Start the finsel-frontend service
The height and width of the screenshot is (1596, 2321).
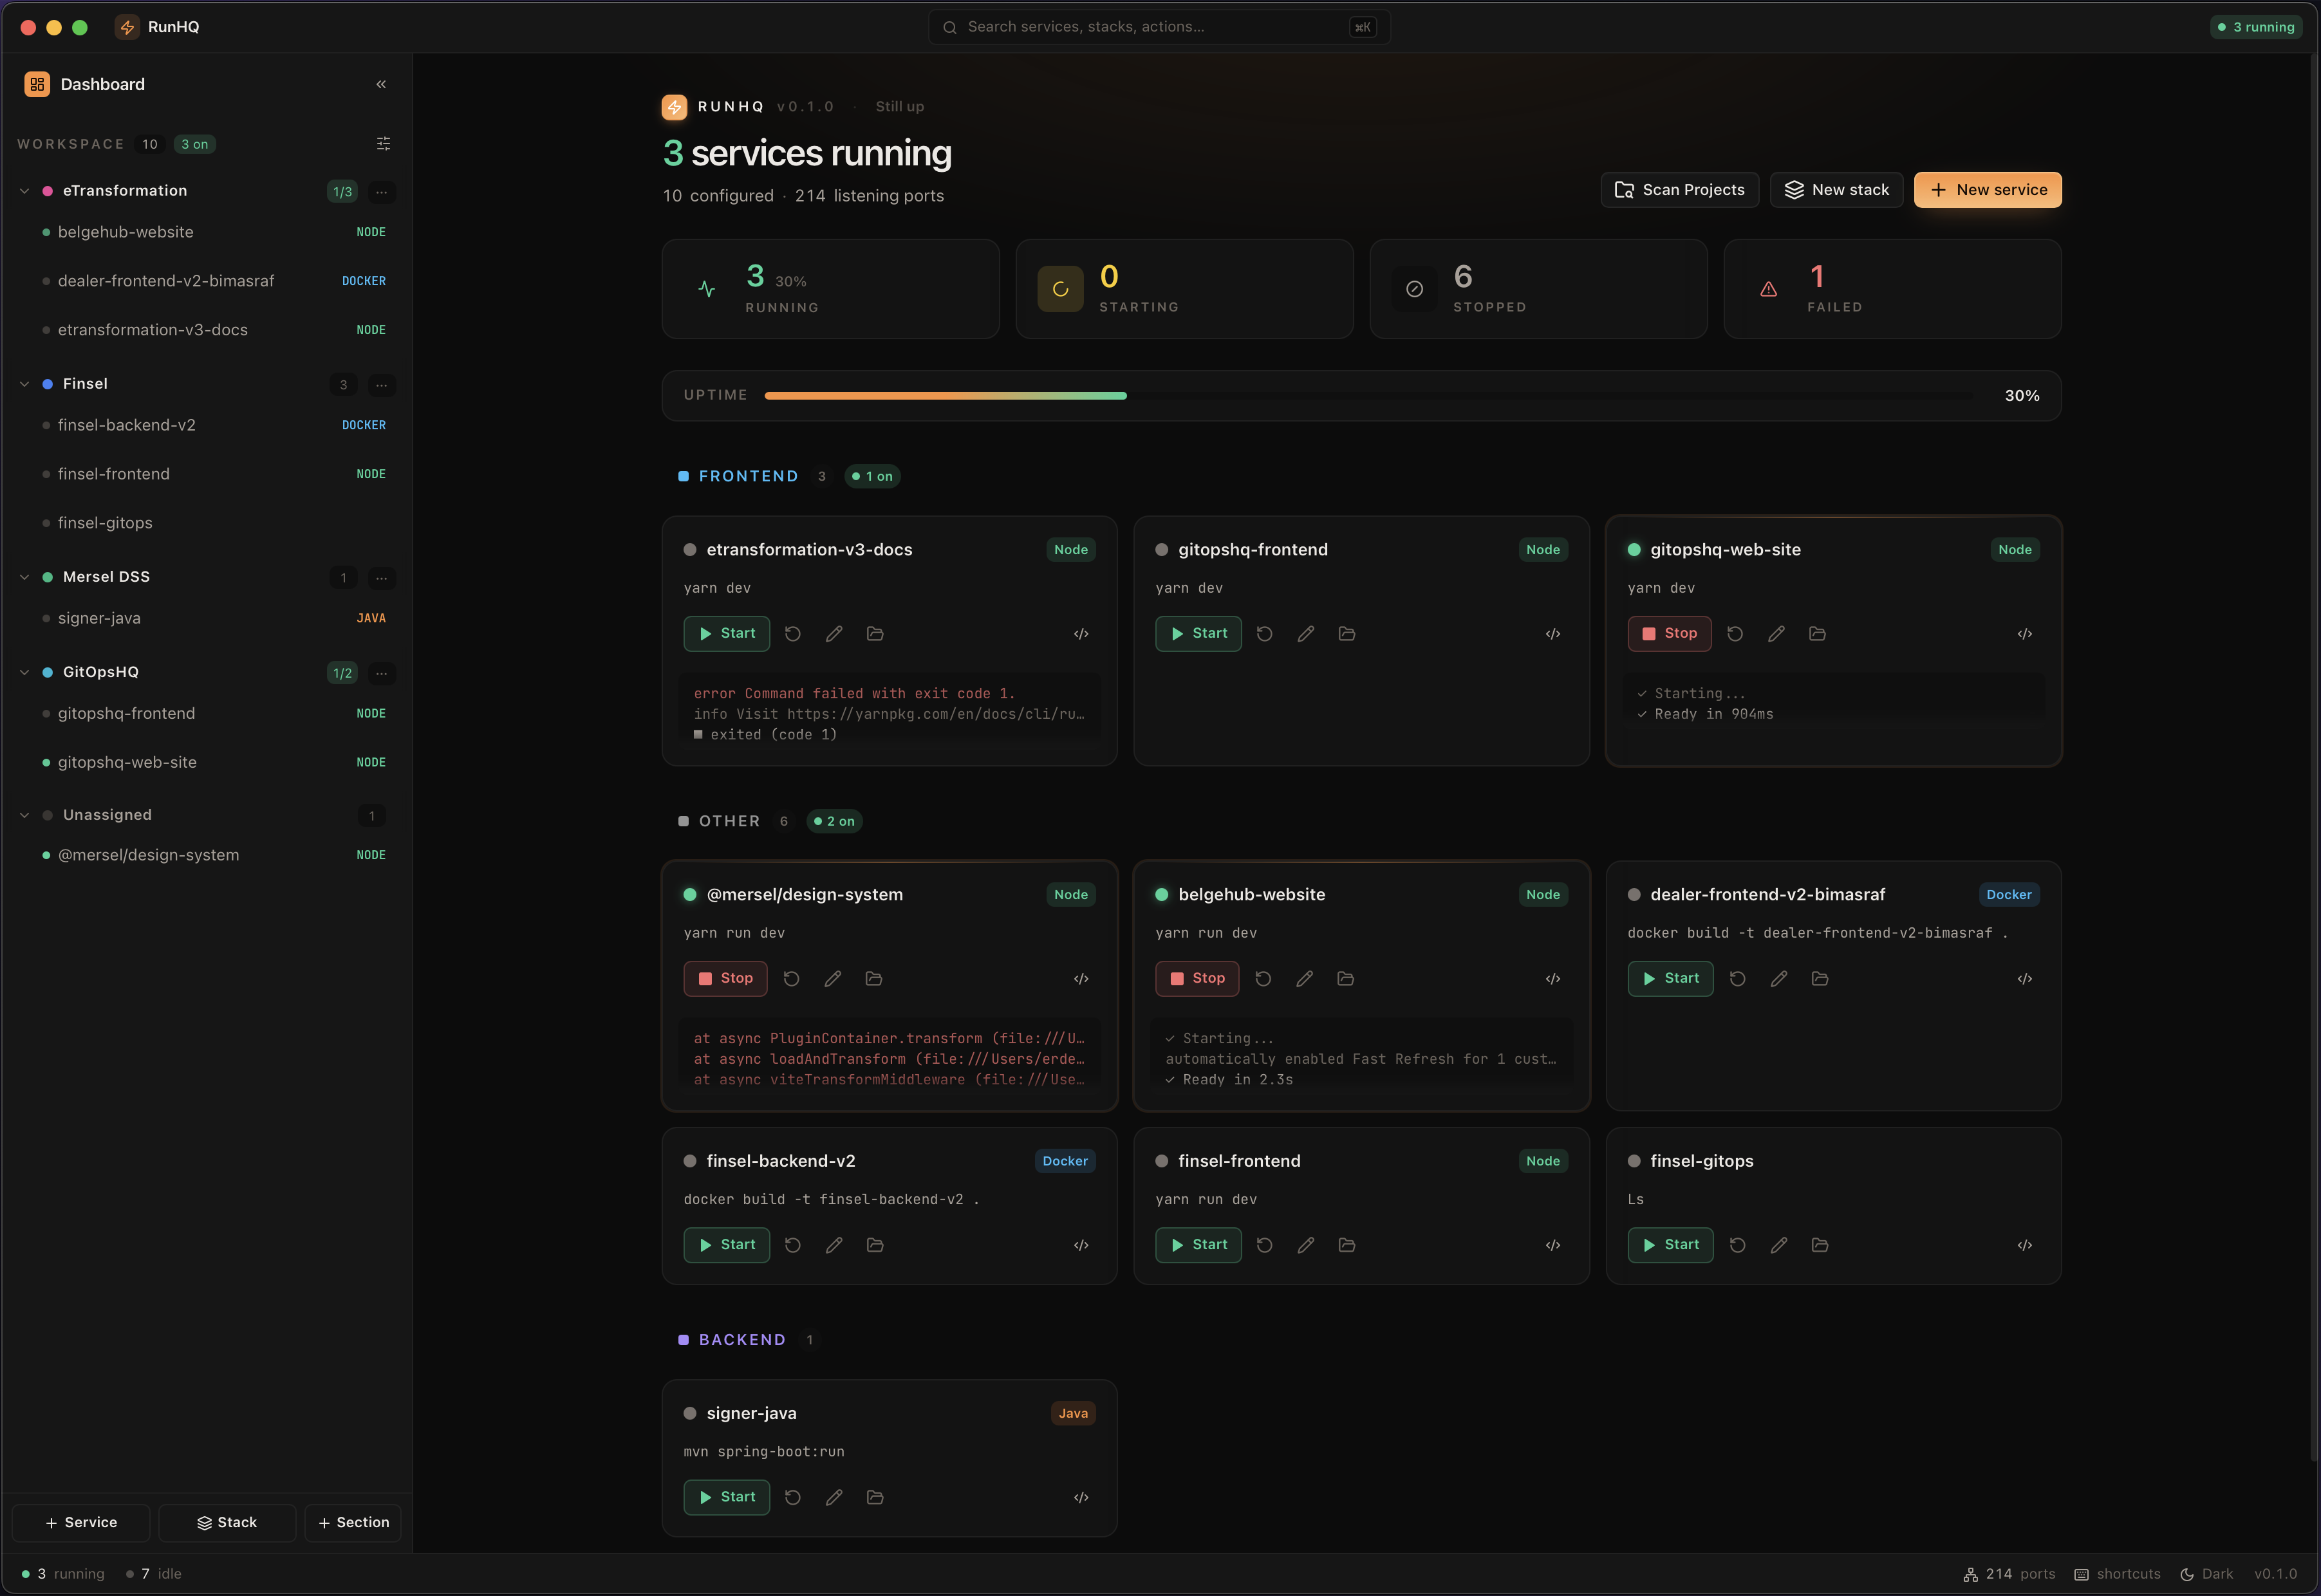pyautogui.click(x=1198, y=1245)
